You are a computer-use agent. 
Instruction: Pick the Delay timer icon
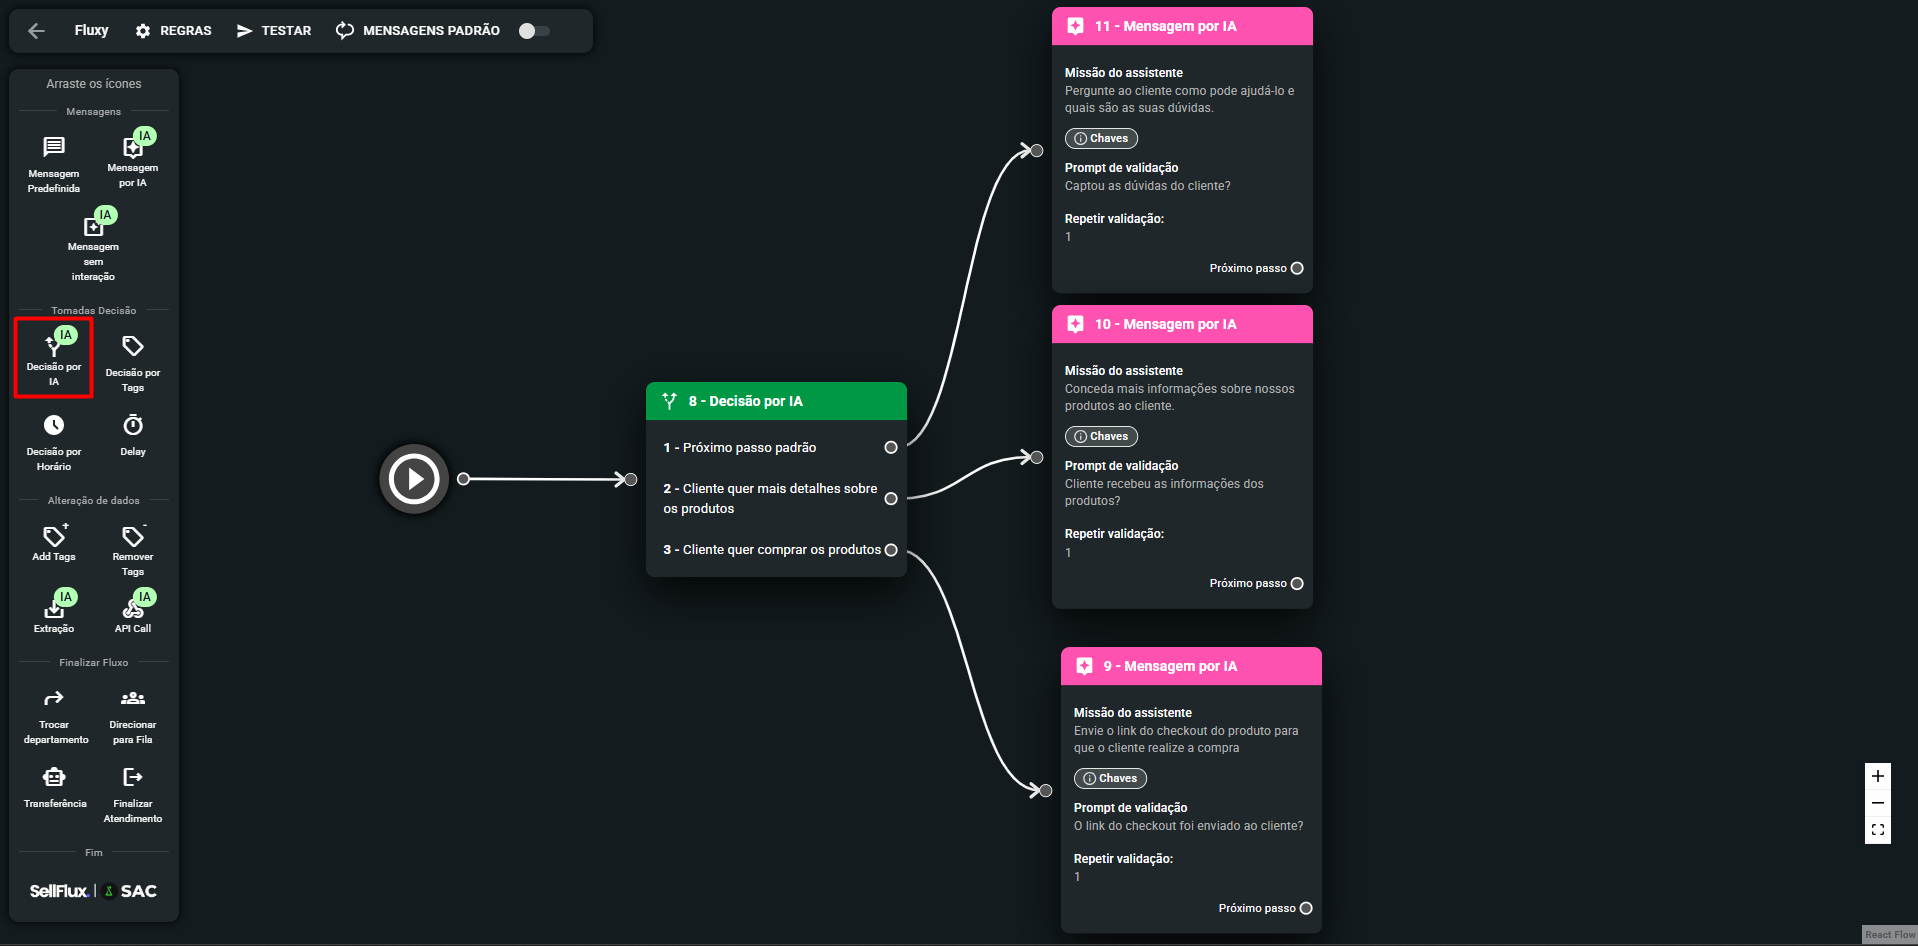(132, 426)
